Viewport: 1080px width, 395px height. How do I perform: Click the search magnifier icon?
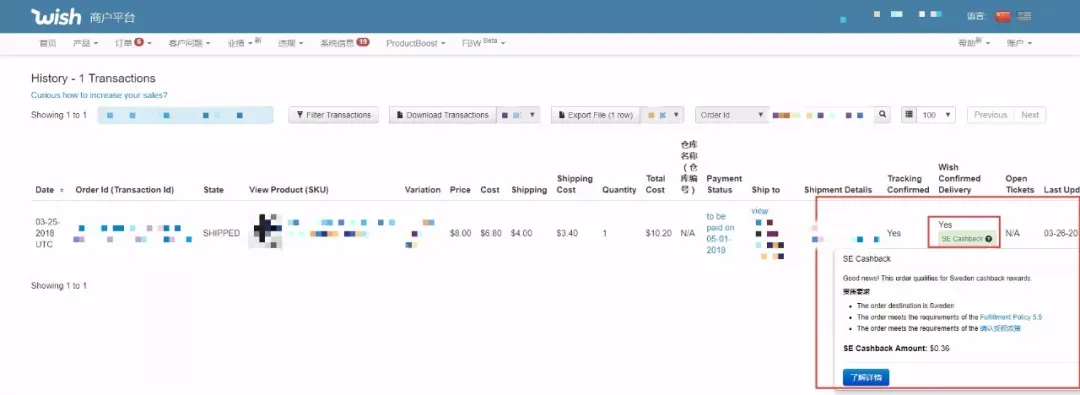tap(882, 115)
